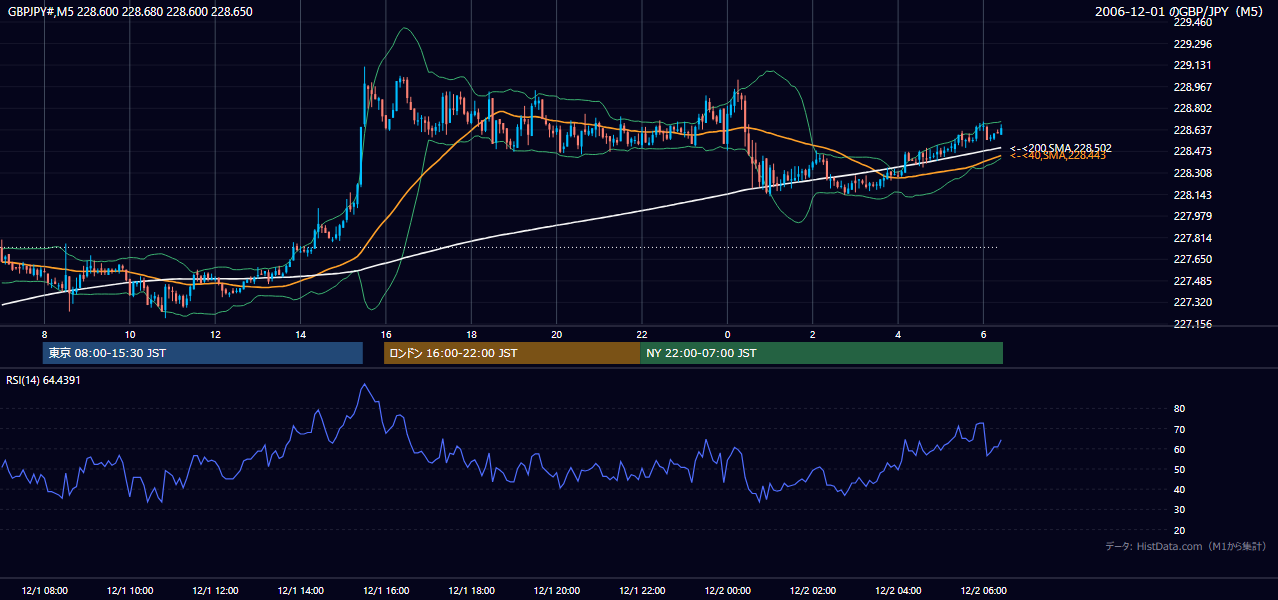Click RSI scale value 70
This screenshot has width=1278, height=600.
pyautogui.click(x=1179, y=430)
